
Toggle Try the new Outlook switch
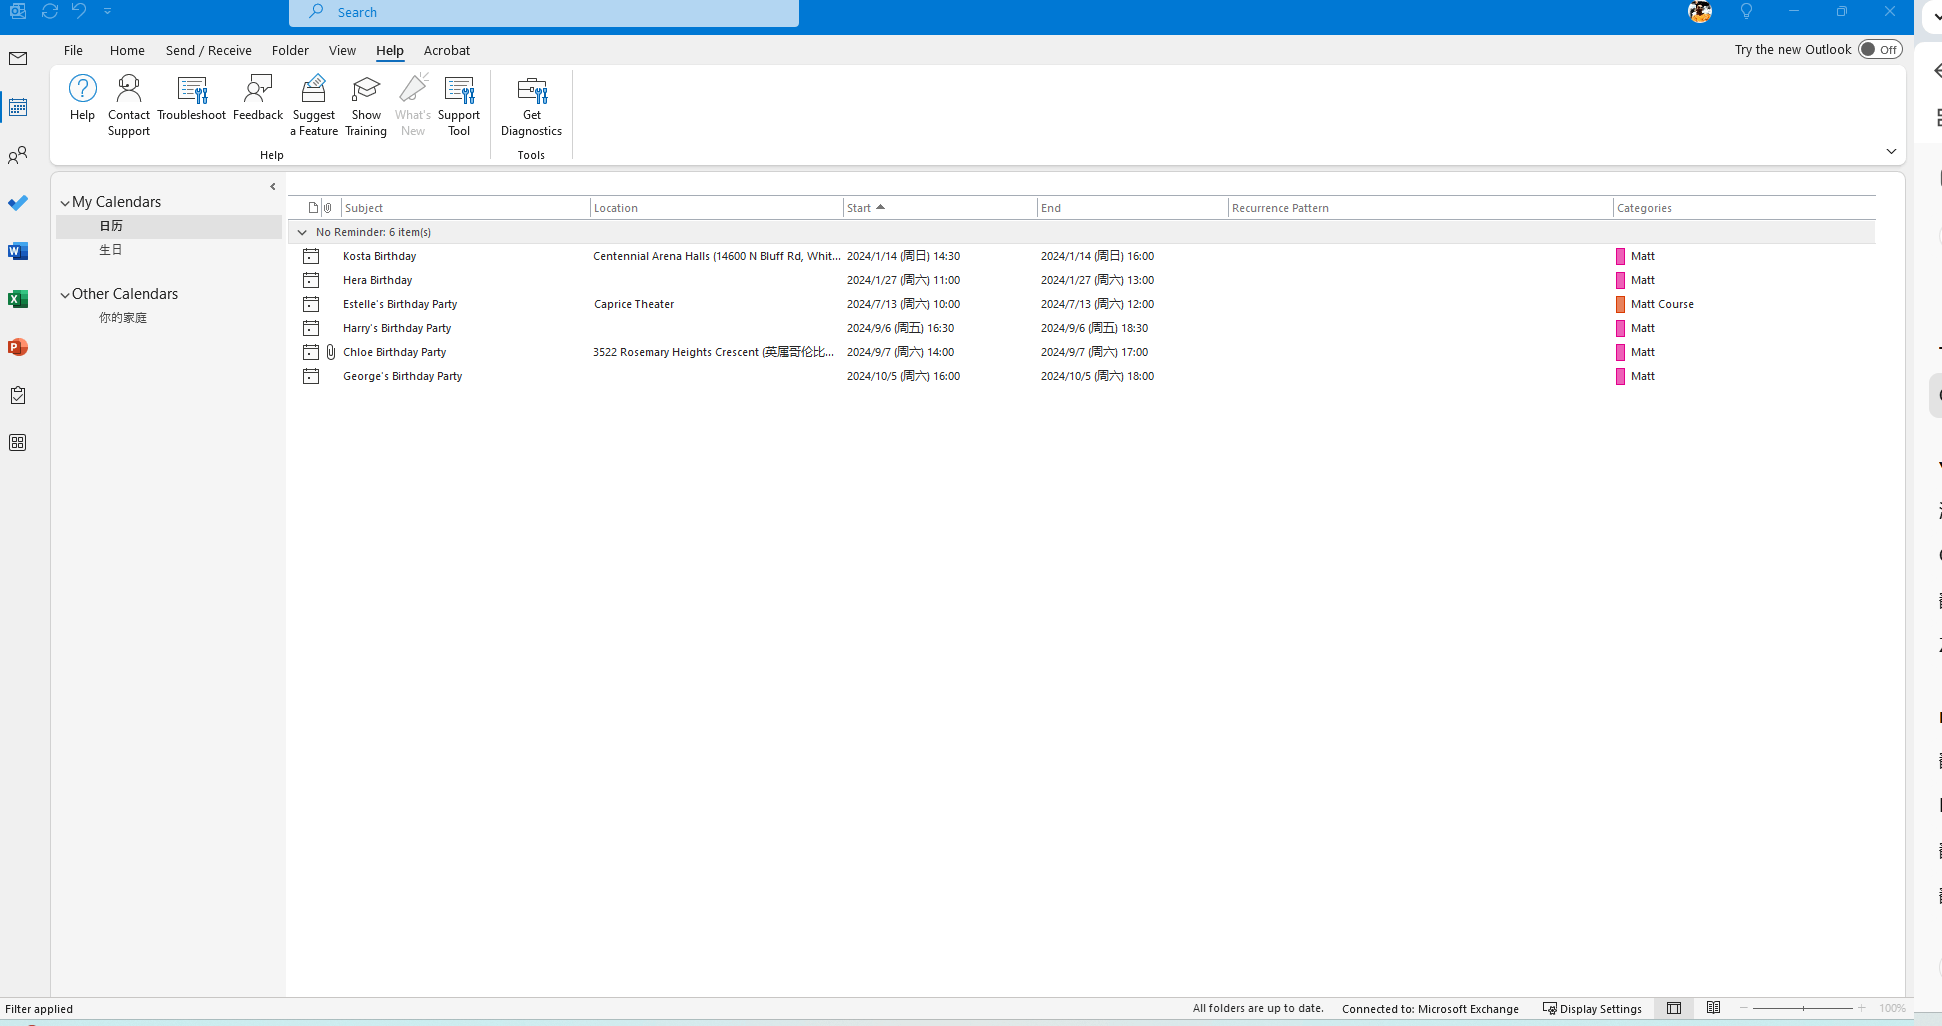(x=1878, y=48)
